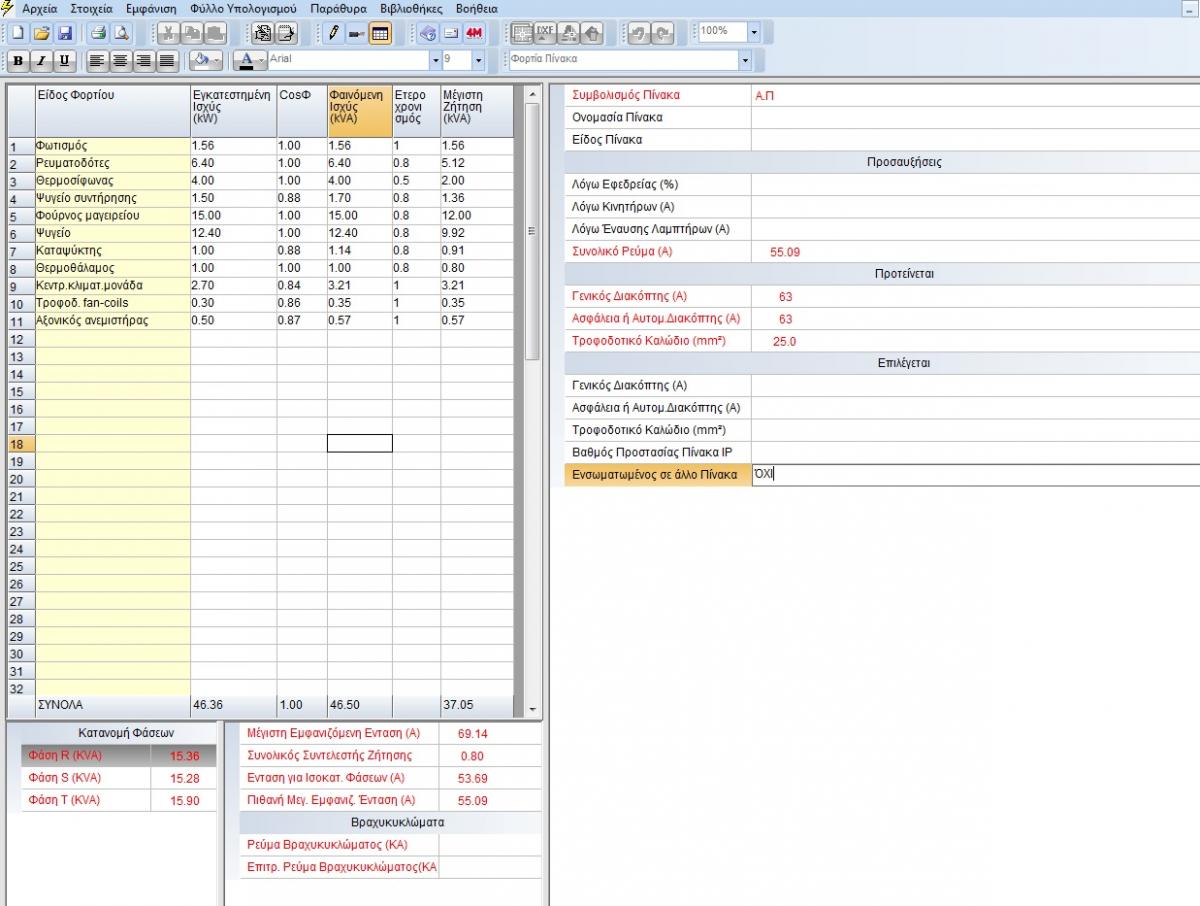Viewport: 1200px width, 906px height.
Task: Print using the printer icon
Action: pos(99,33)
